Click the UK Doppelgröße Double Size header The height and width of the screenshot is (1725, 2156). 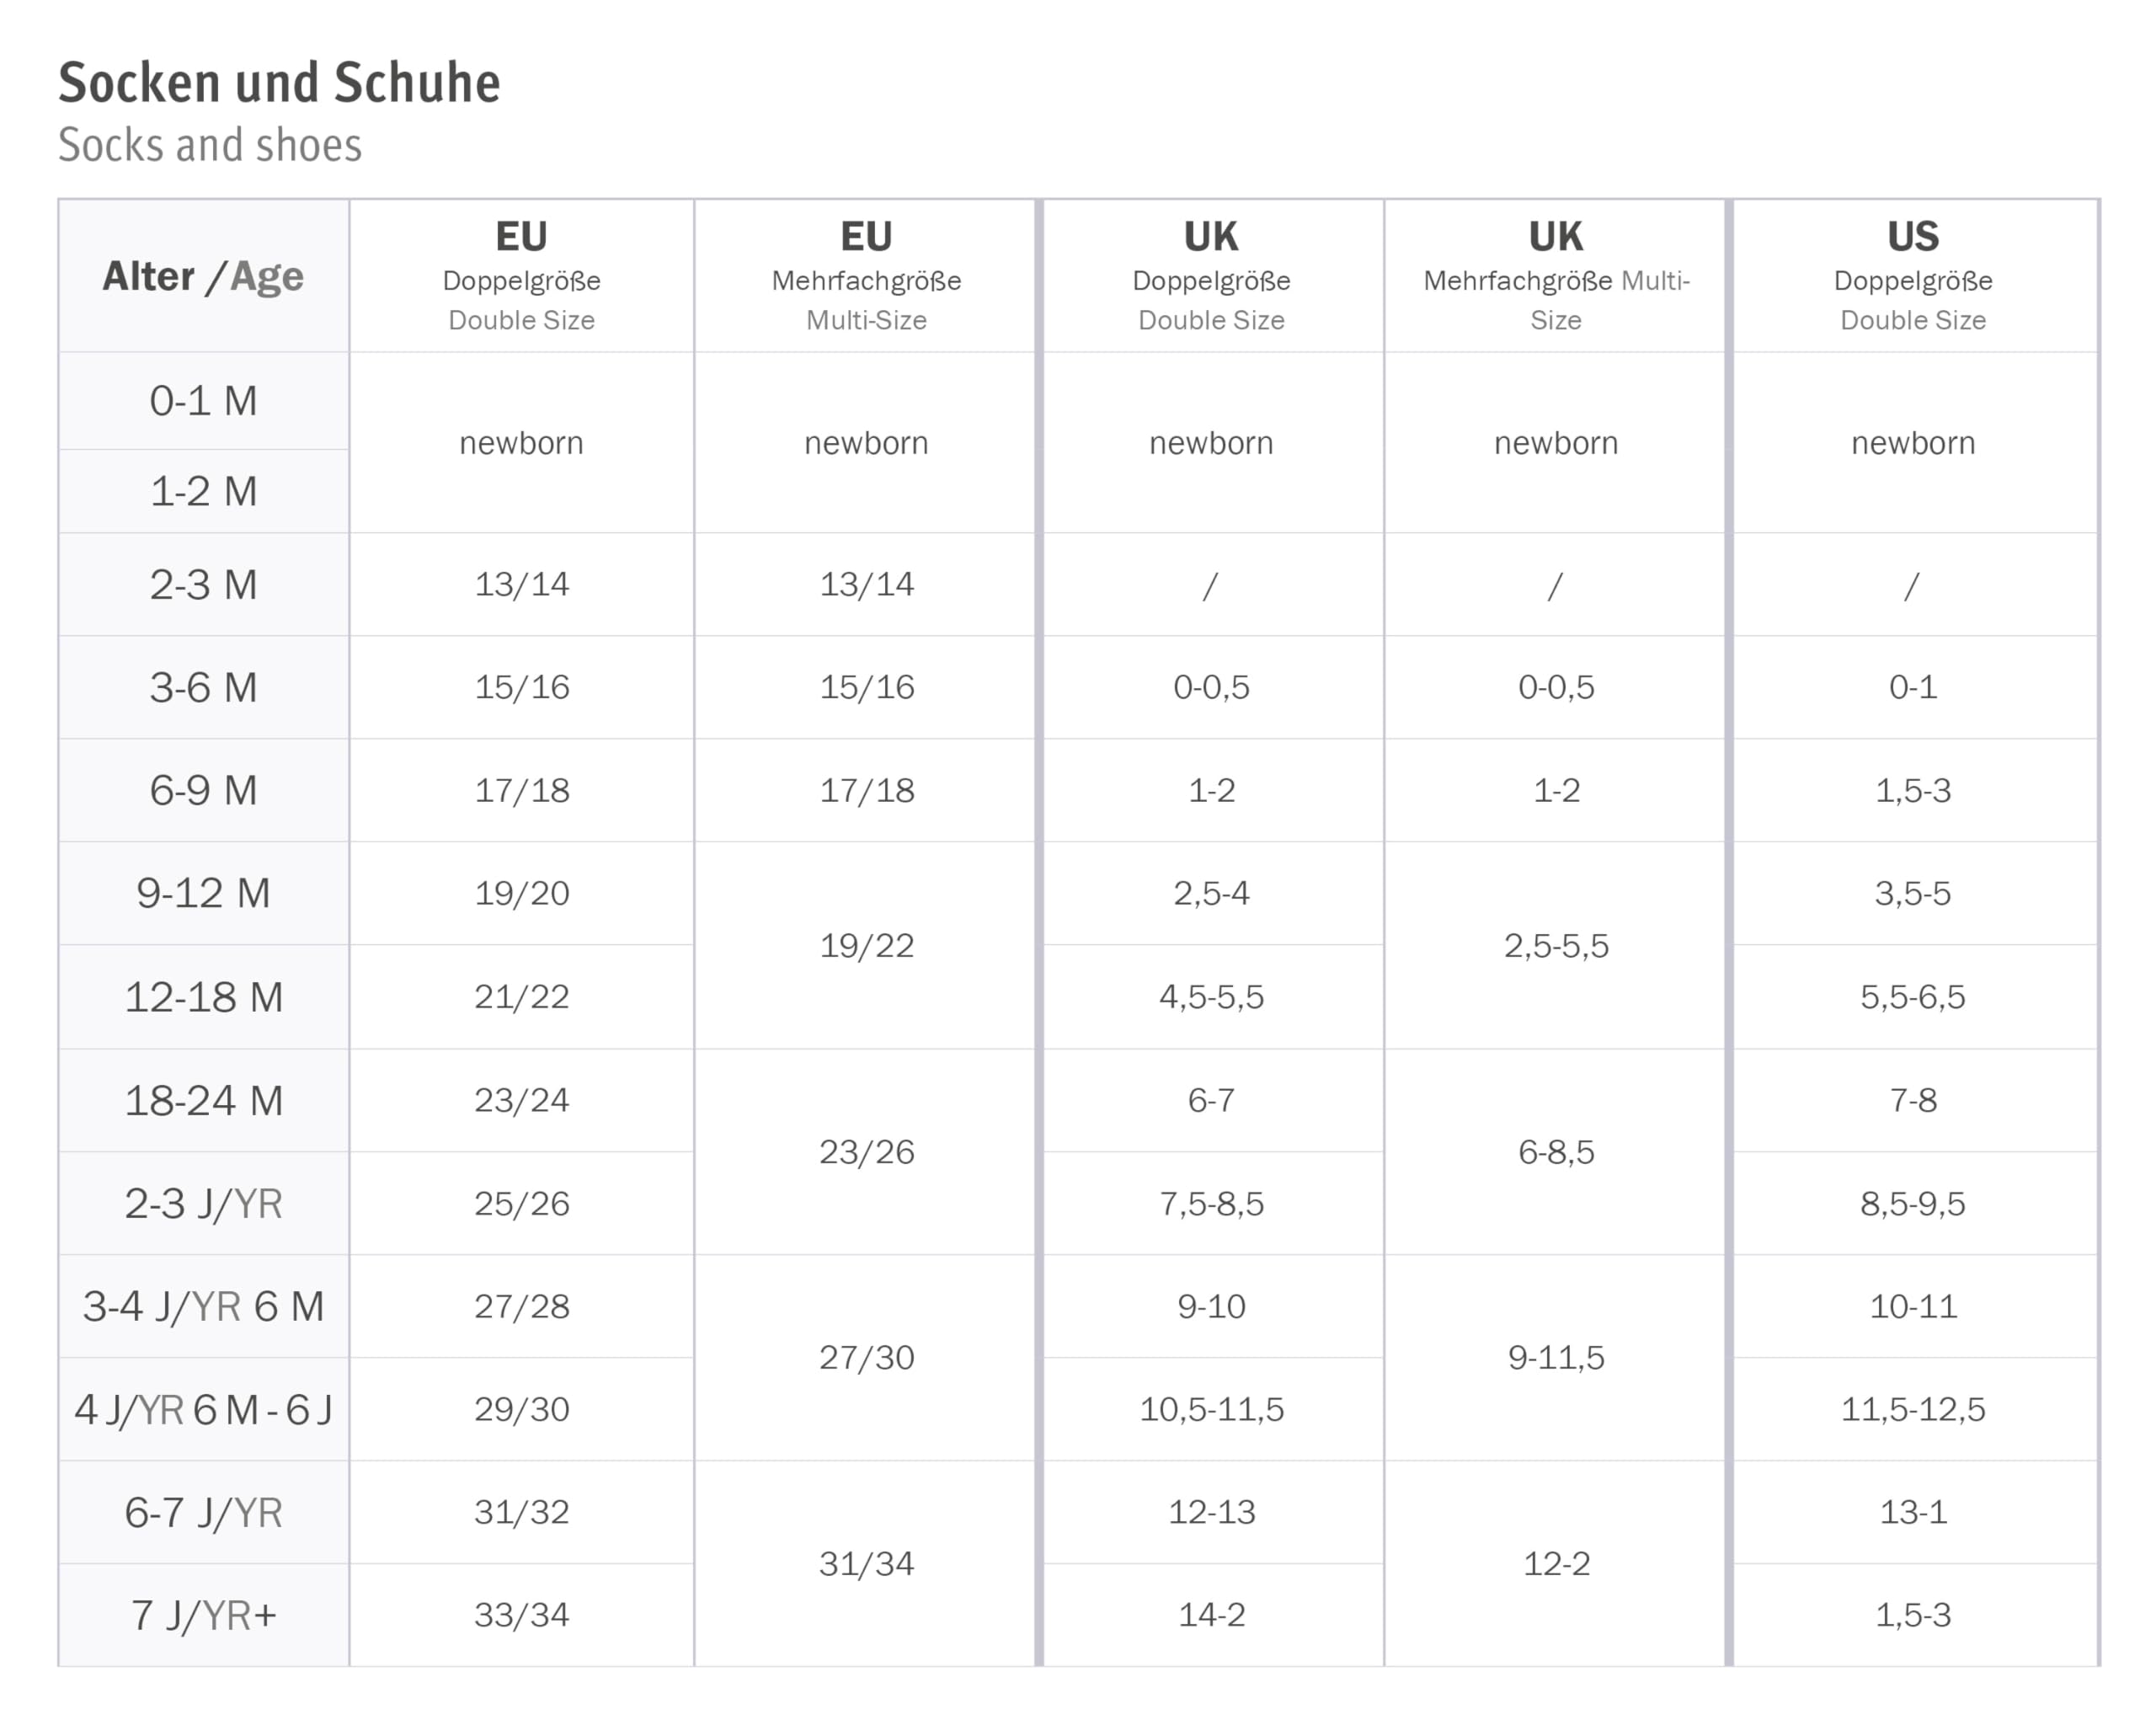pos(1211,276)
